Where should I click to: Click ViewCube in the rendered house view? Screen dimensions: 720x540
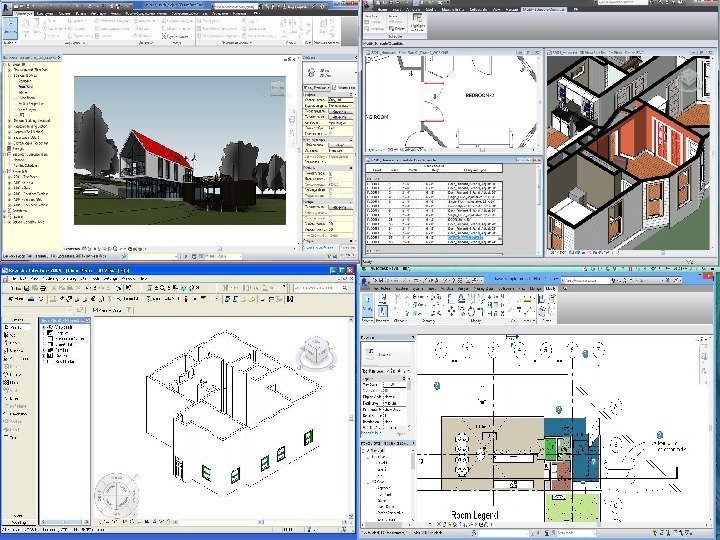click(277, 88)
